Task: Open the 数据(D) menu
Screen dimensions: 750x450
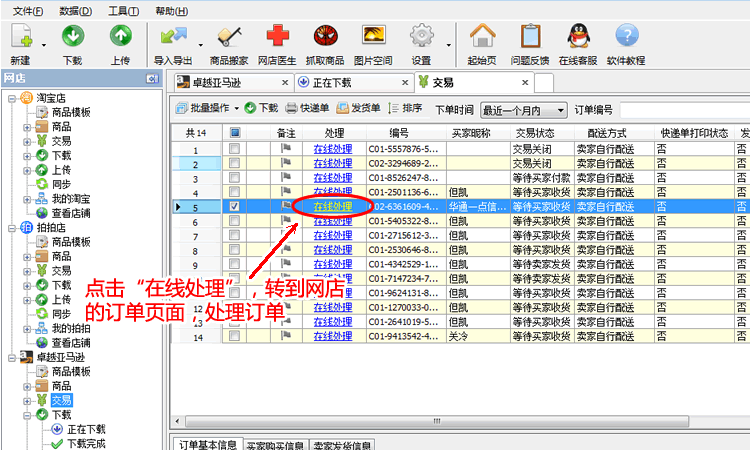Action: [76, 11]
